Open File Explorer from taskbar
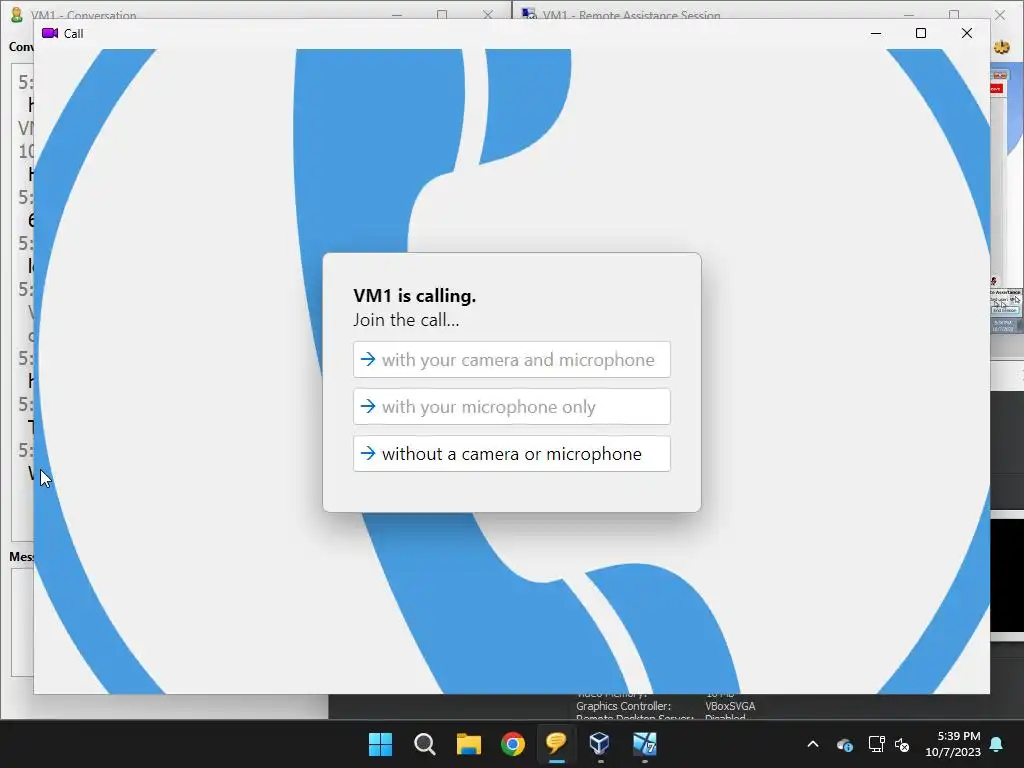The image size is (1024, 768). (x=468, y=744)
